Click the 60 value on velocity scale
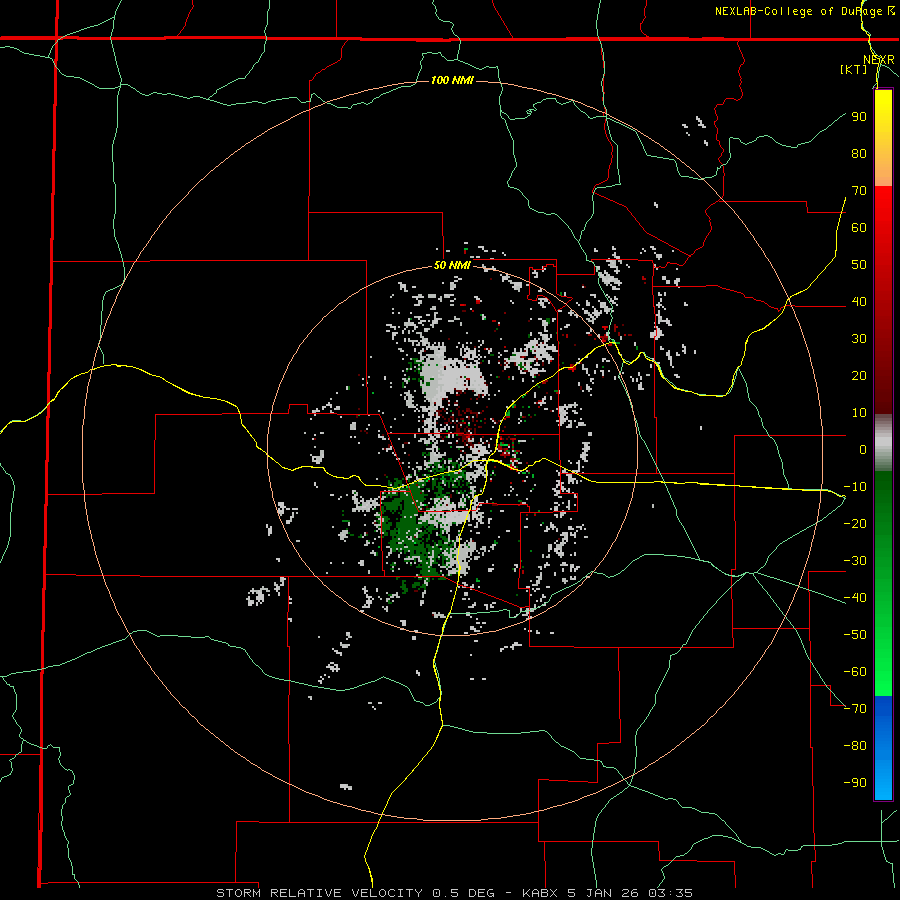The image size is (900, 900). point(859,227)
